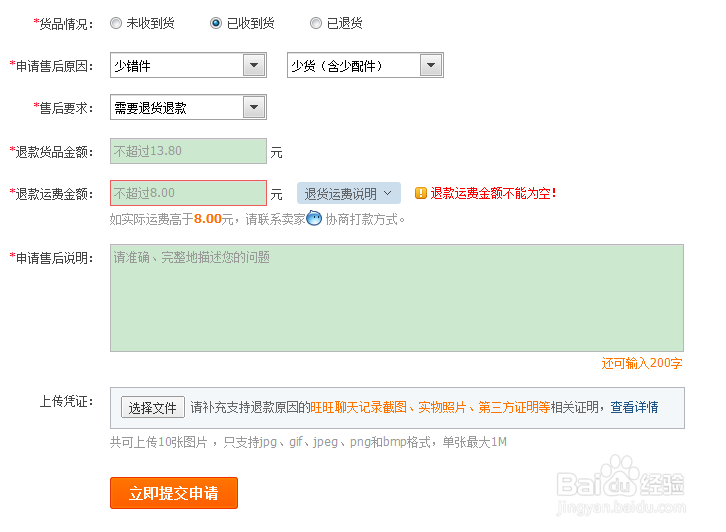Open the 需要退货退款 售后要求 dropdown
Screen dimensions: 726x532
(188, 107)
